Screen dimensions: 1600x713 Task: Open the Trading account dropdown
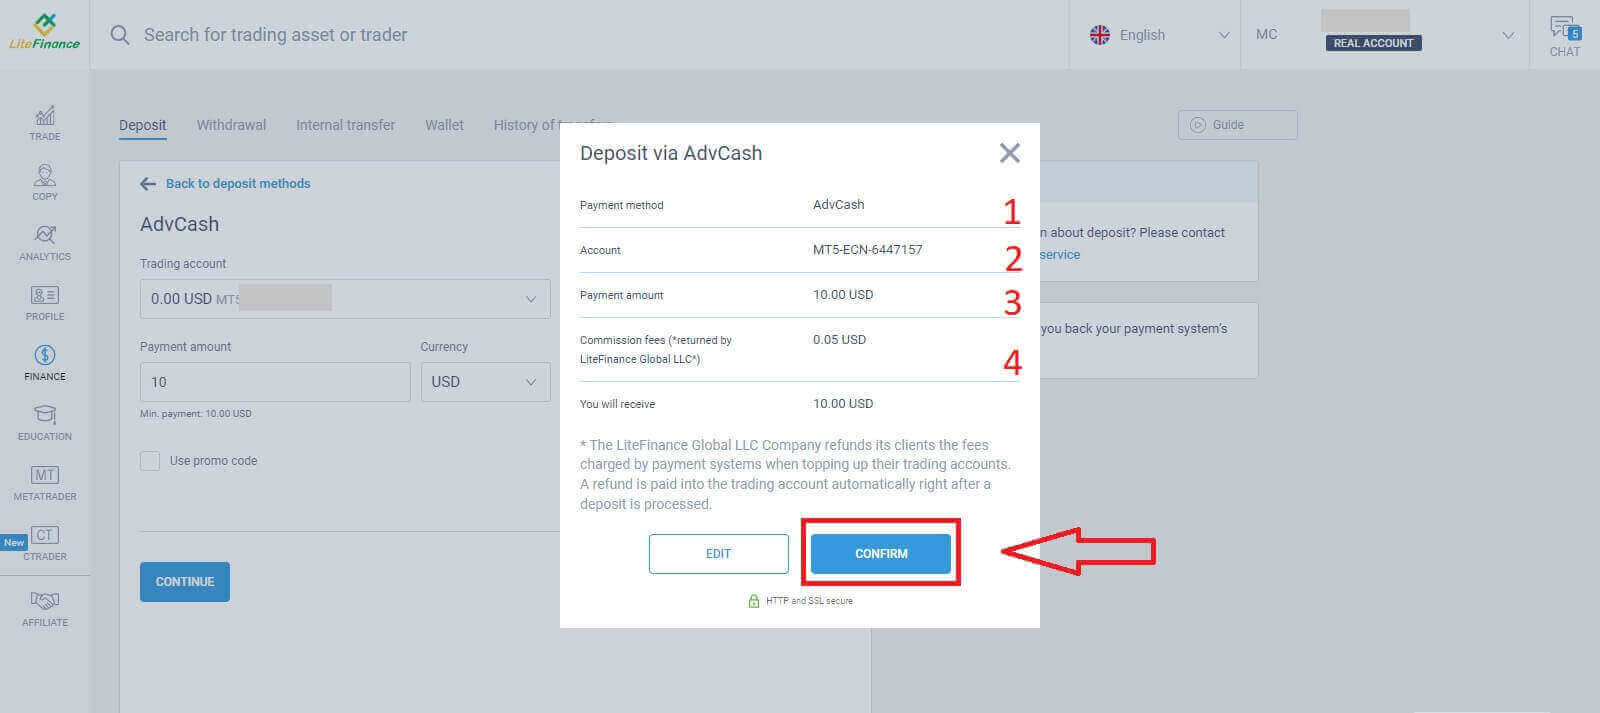[x=345, y=299]
